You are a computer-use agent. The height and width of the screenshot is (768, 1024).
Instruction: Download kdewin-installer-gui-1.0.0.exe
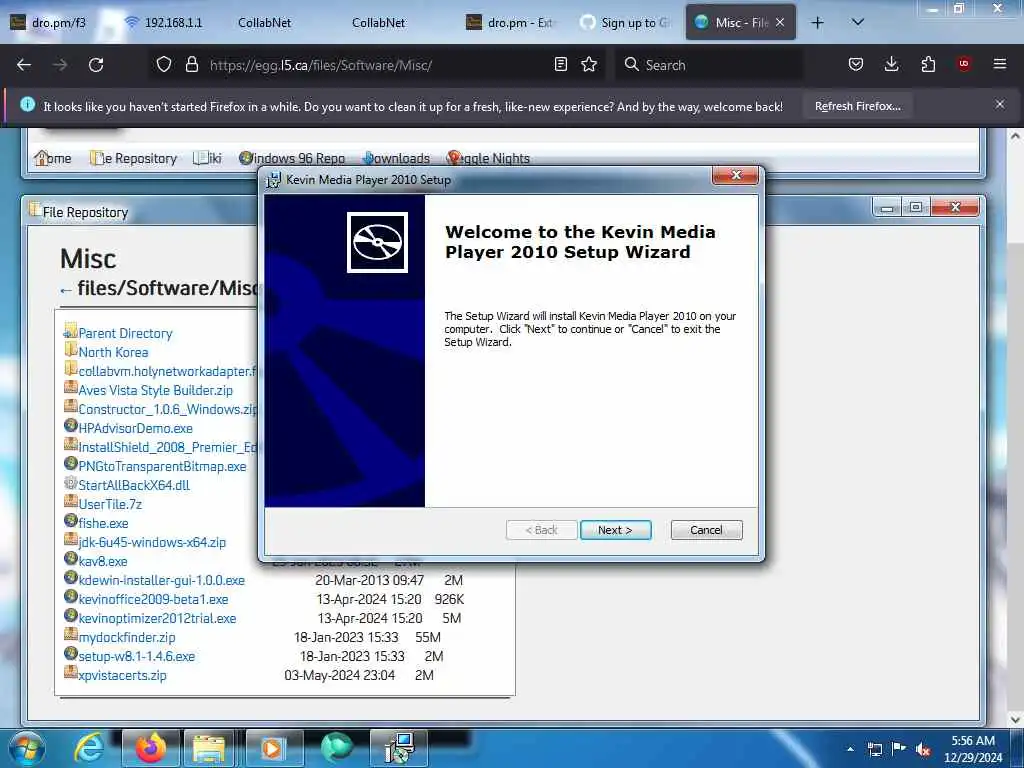point(161,580)
